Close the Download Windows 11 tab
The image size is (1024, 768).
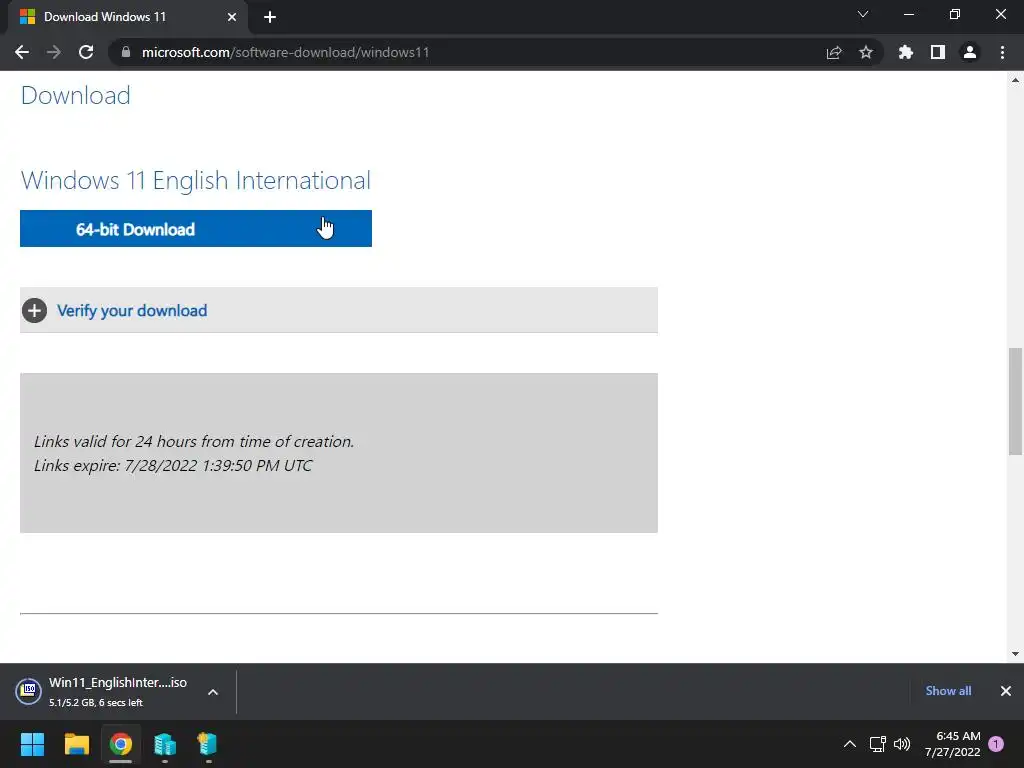[x=232, y=17]
